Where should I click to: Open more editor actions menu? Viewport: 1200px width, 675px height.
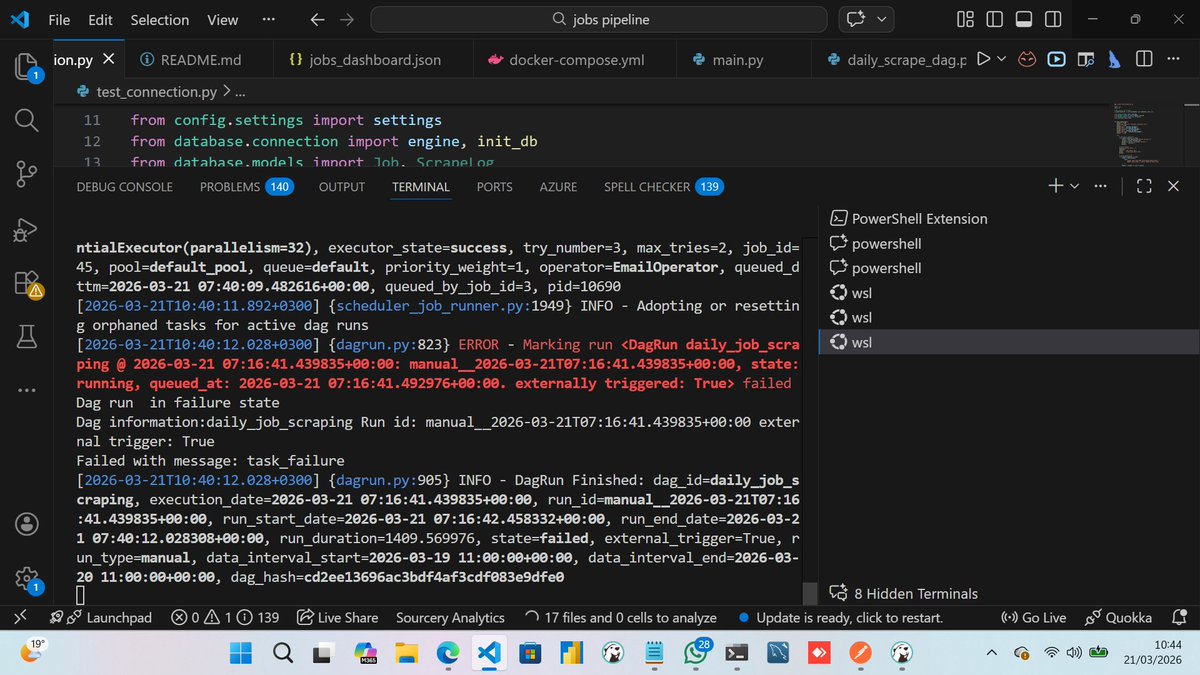[x=1172, y=60]
